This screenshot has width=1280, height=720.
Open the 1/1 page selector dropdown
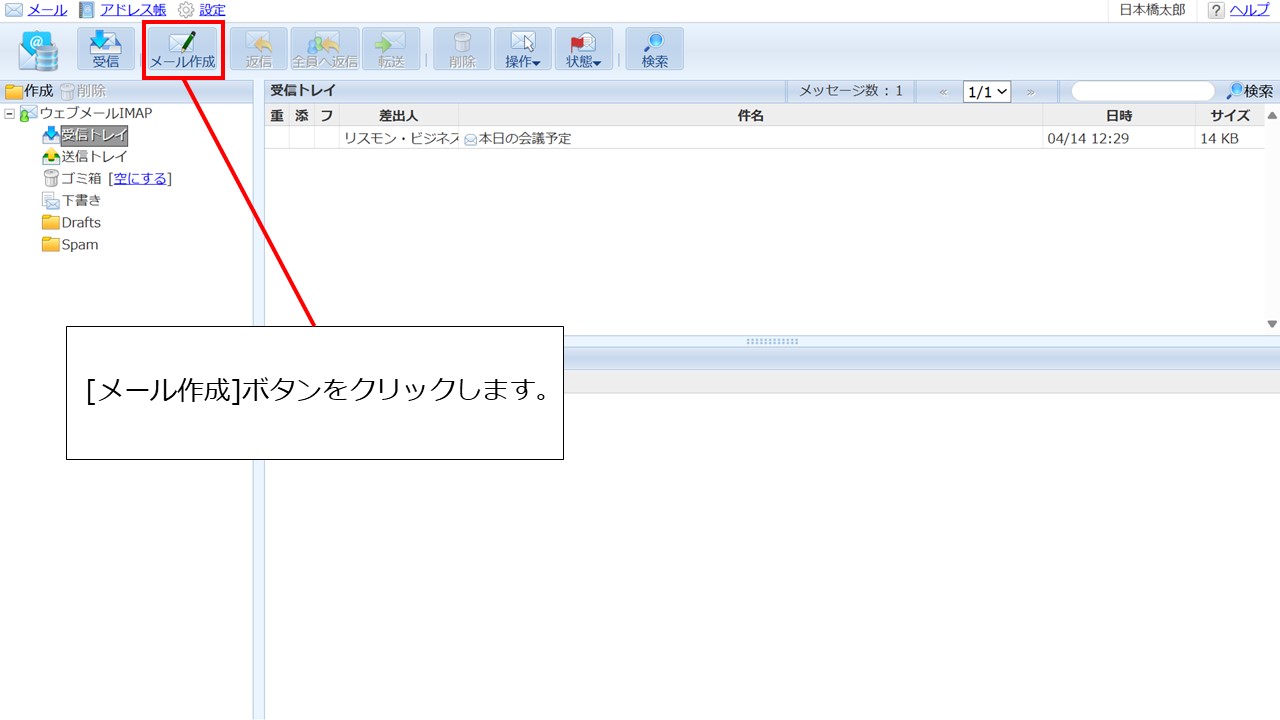pyautogui.click(x=986, y=91)
